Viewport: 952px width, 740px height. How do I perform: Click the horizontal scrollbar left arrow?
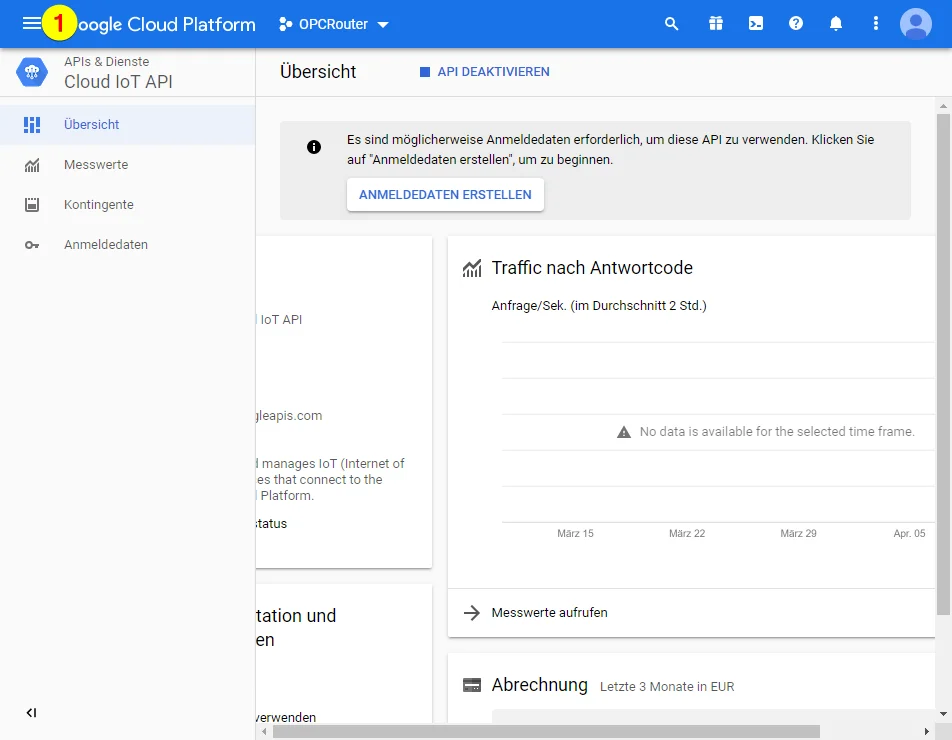point(264,731)
